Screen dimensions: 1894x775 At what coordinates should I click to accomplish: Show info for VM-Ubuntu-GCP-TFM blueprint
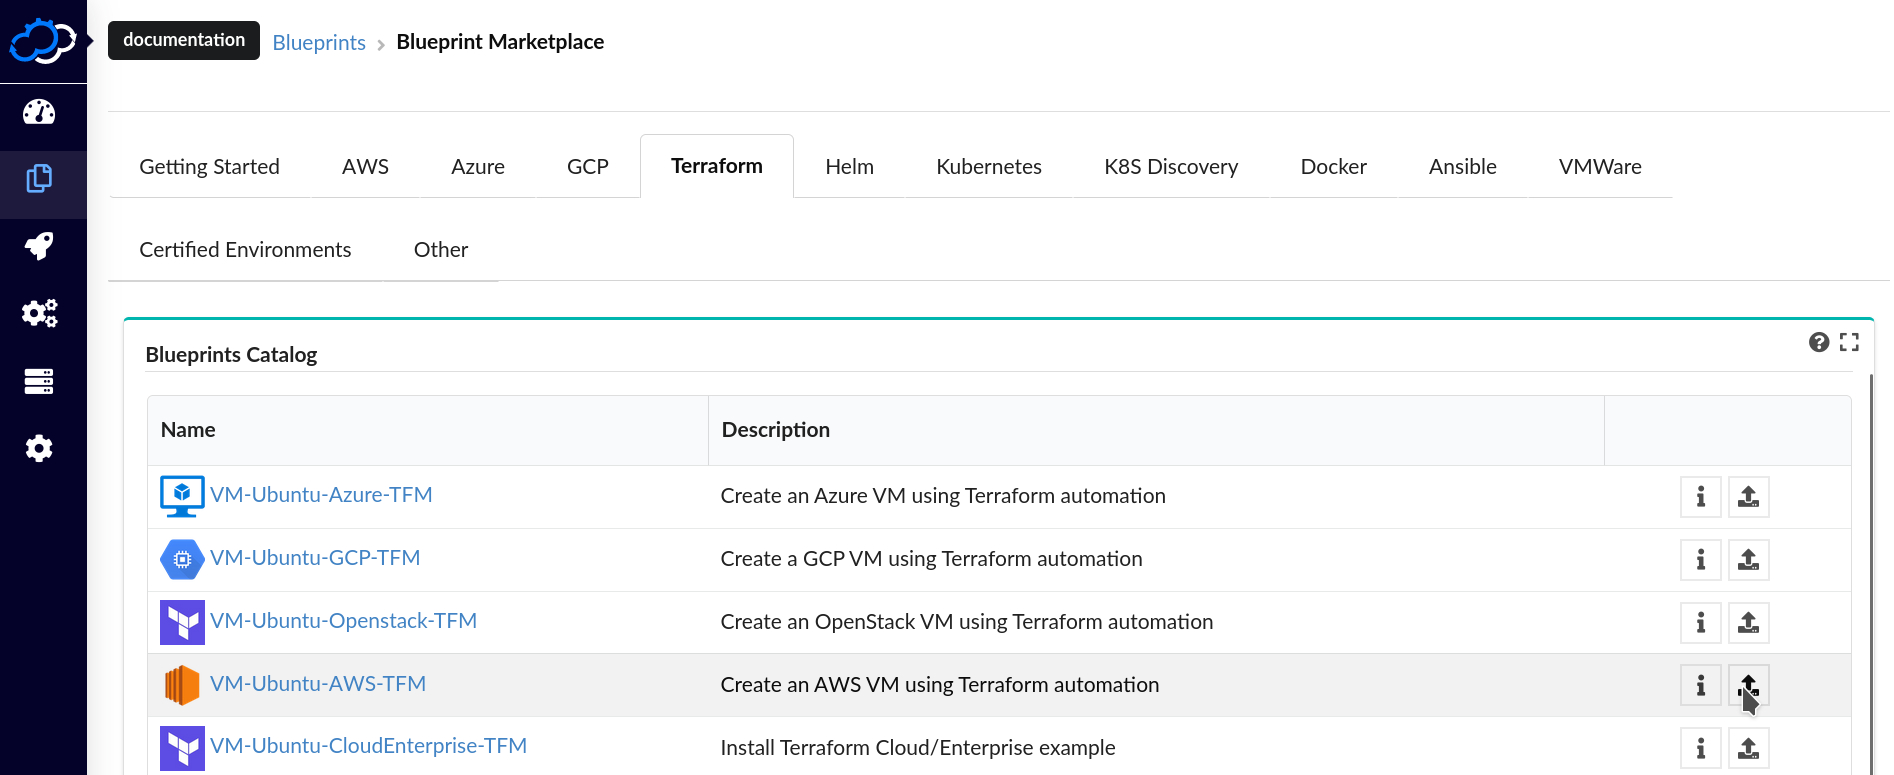click(x=1700, y=560)
